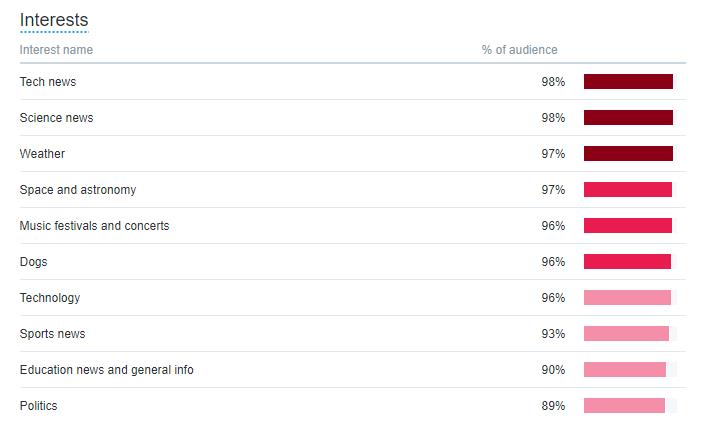Click the dark red Tech news bar
This screenshot has height=430, width=708.
(628, 82)
